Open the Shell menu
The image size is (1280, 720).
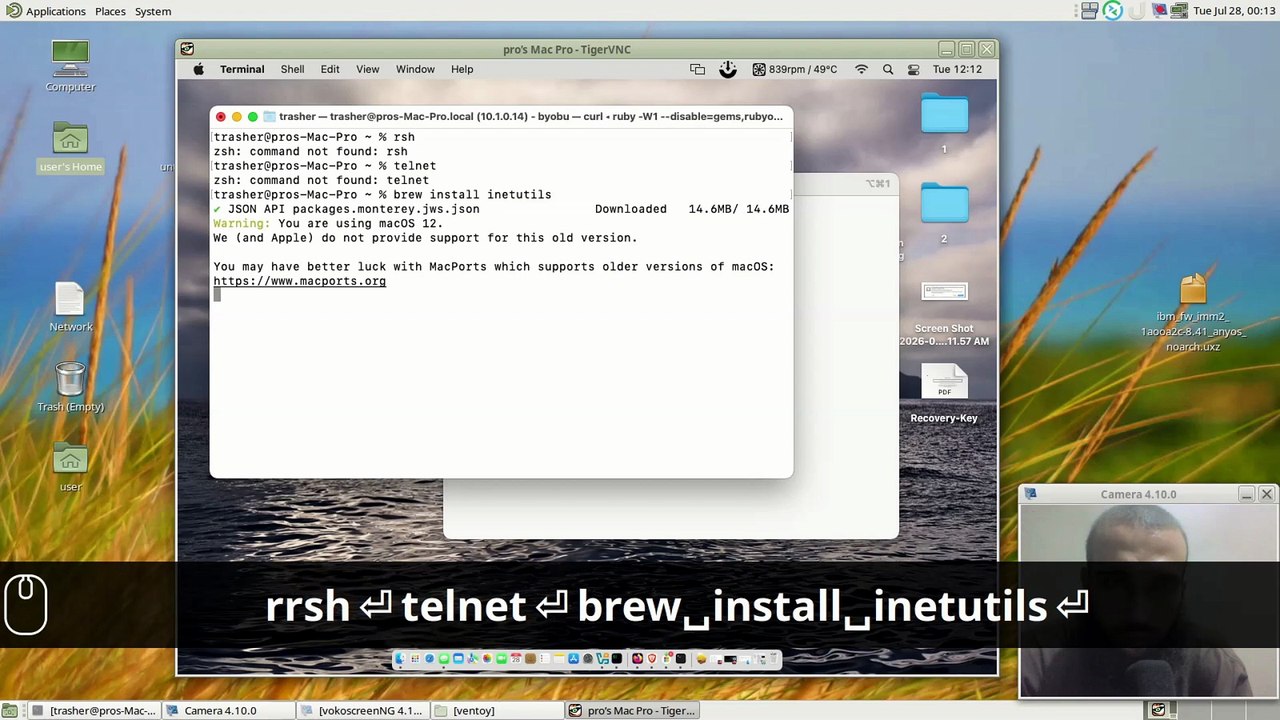292,69
